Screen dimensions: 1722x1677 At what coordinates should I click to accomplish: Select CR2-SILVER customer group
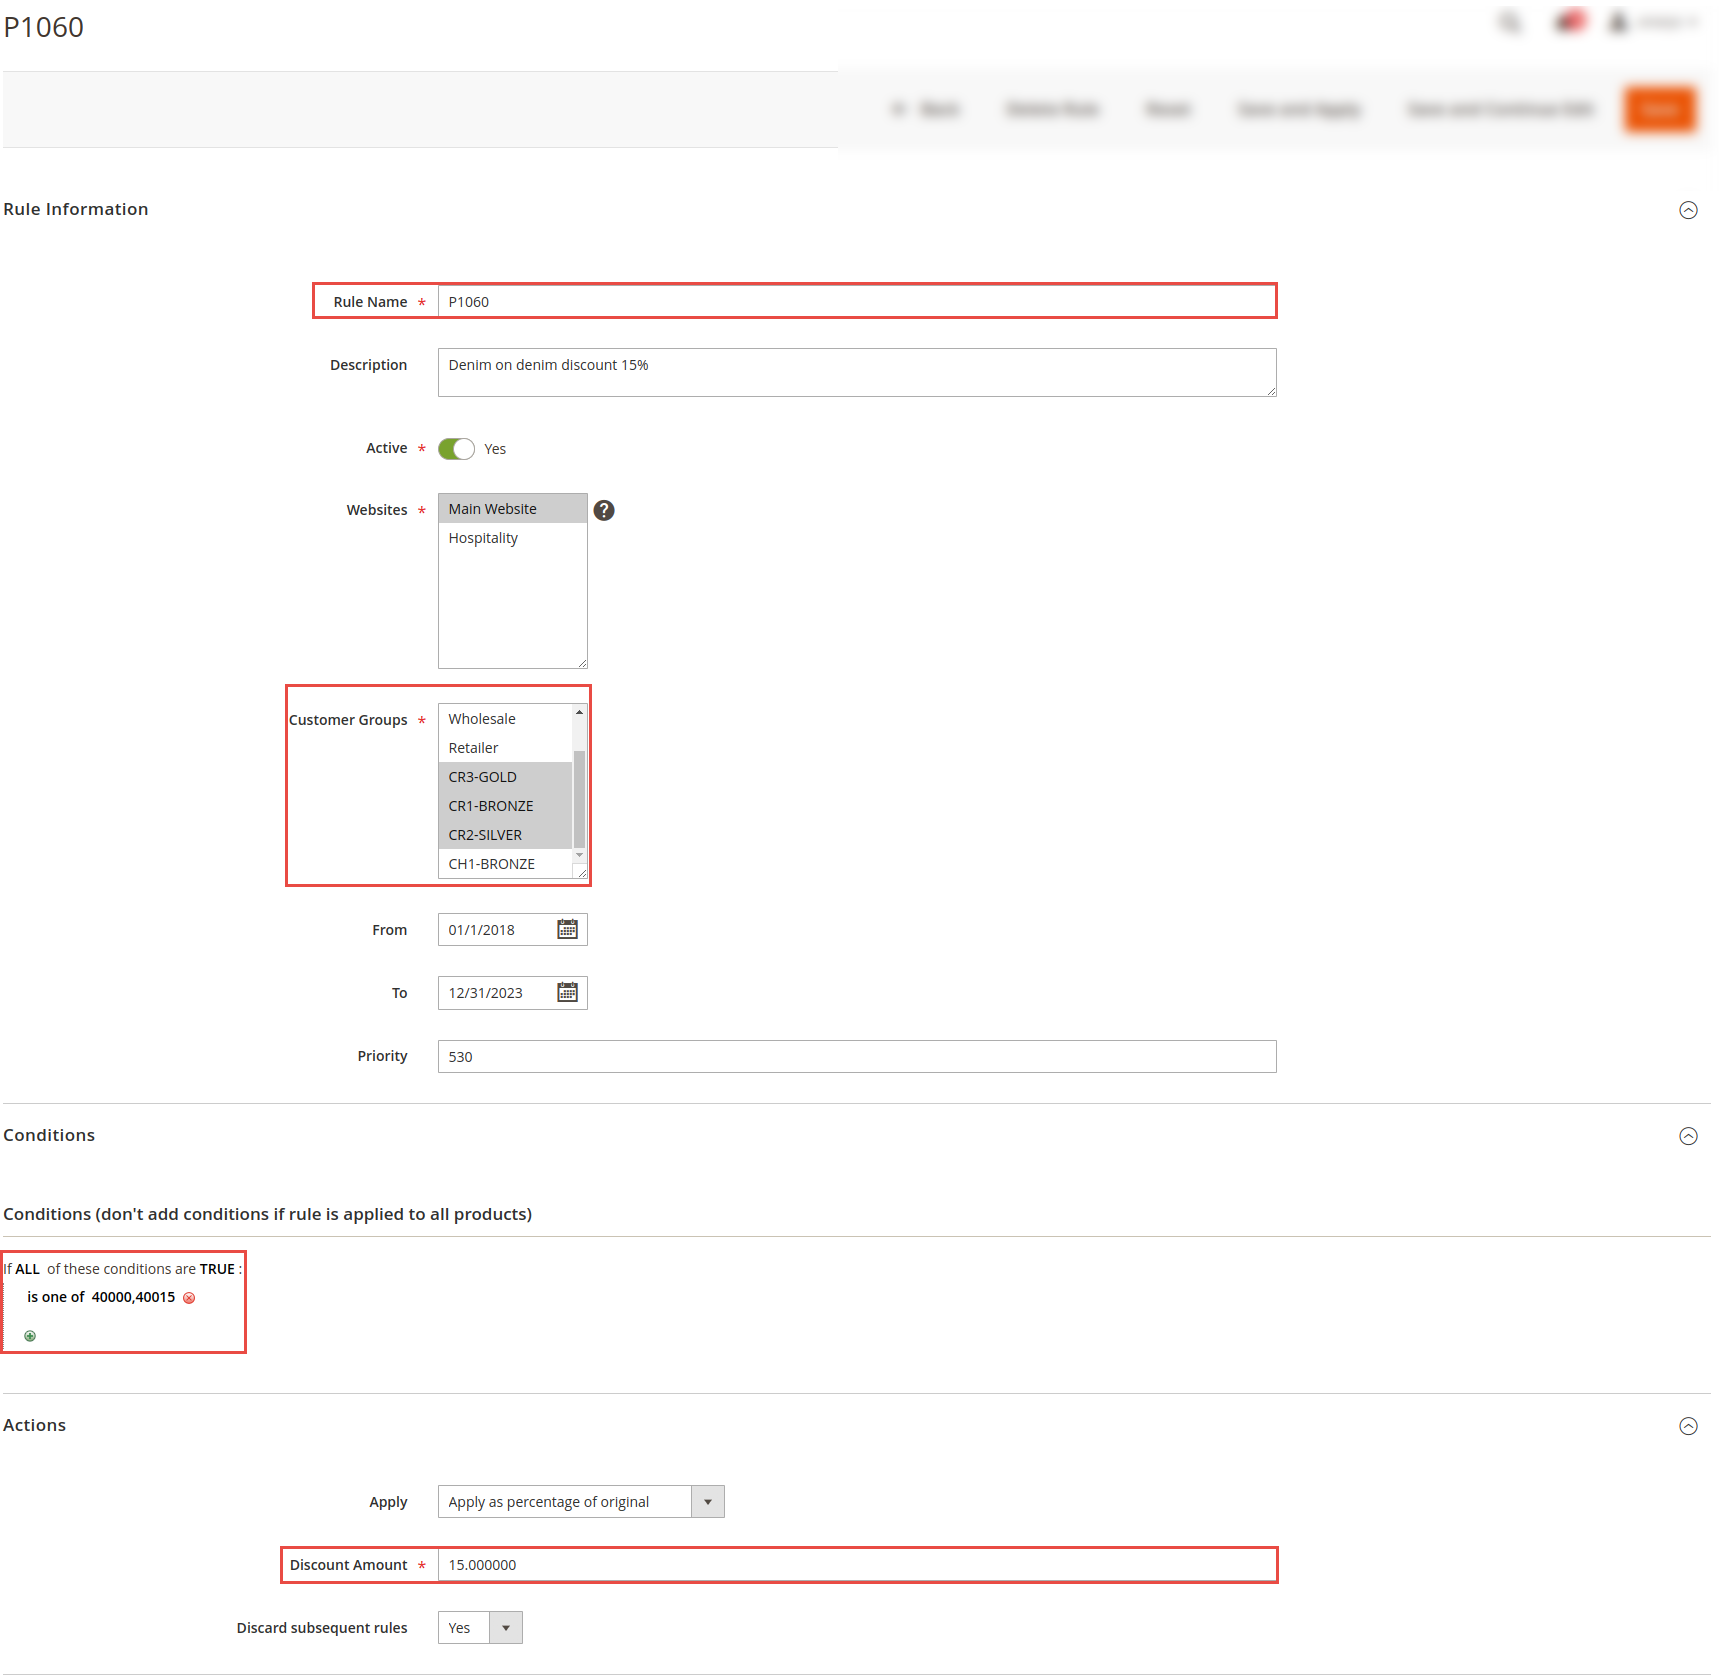click(x=505, y=835)
